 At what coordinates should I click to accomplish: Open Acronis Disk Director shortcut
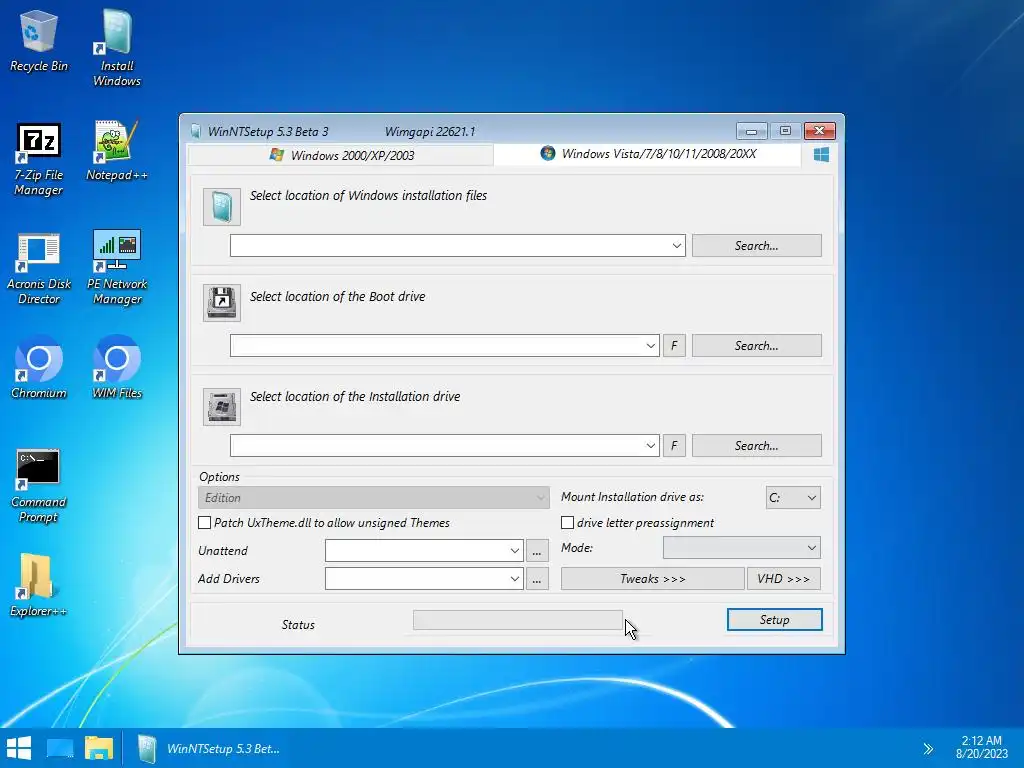click(39, 268)
